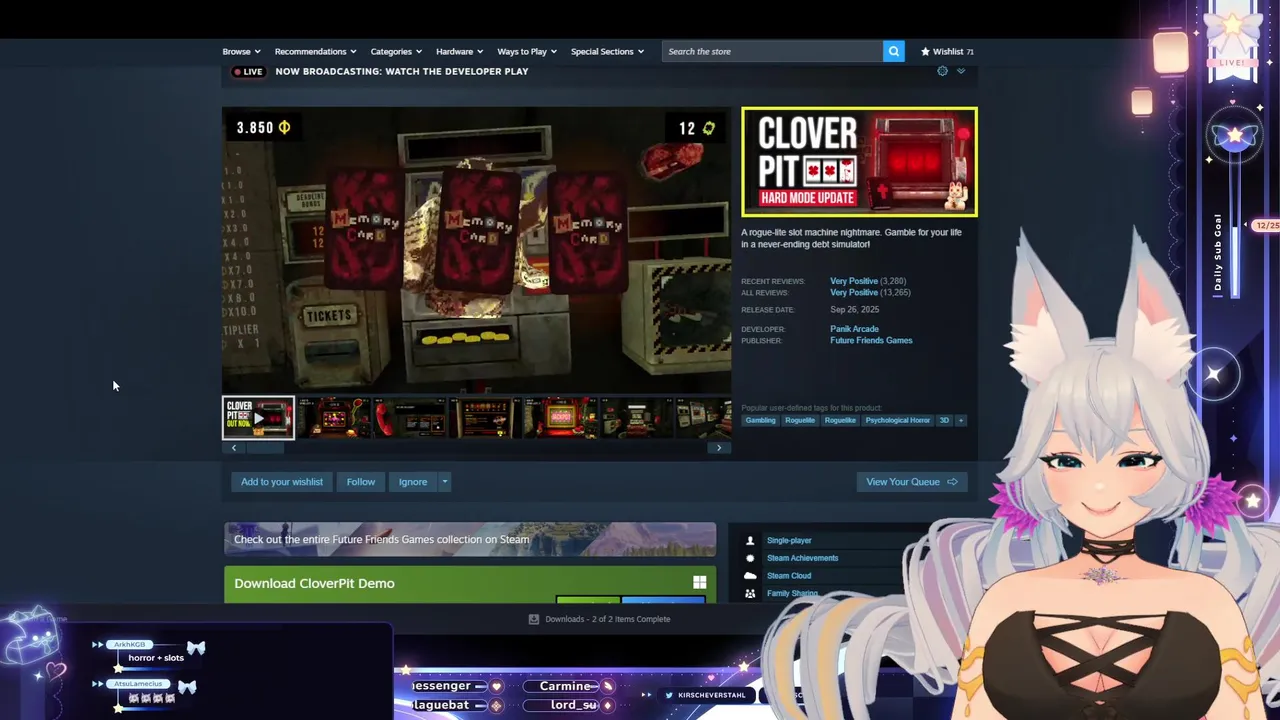Click the CloverPit Hard Mode Update banner

[859, 162]
